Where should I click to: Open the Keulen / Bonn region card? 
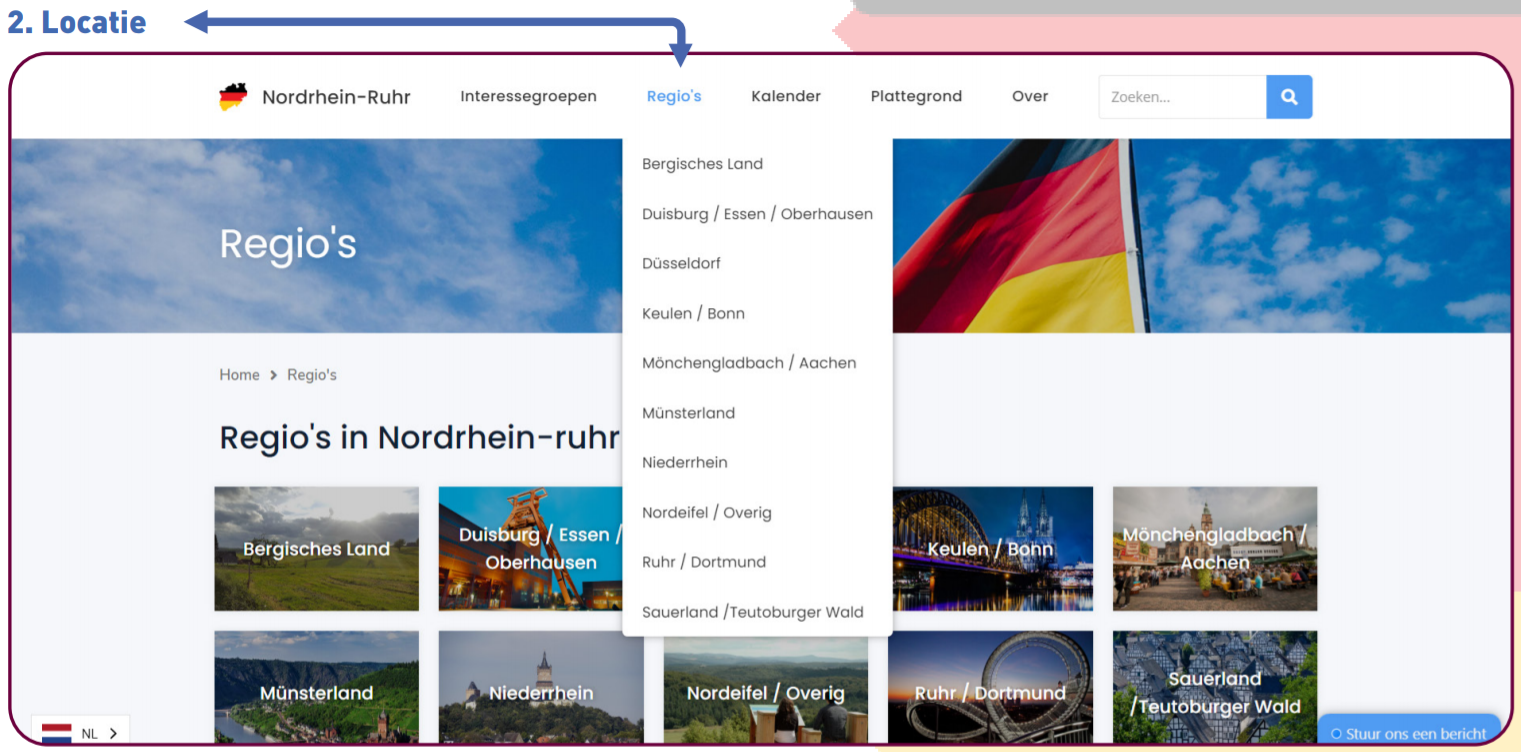pos(991,549)
